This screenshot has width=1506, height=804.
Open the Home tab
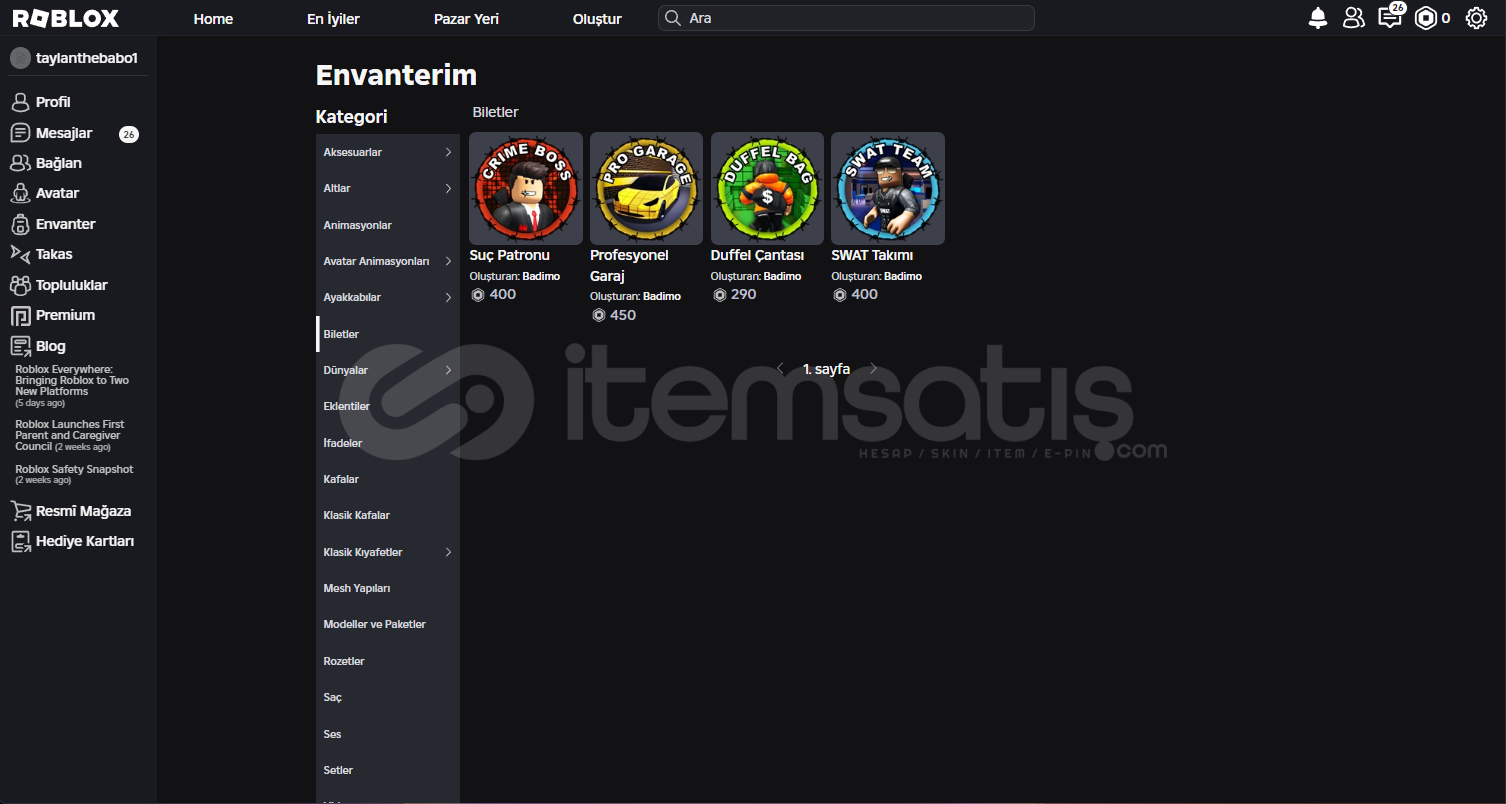point(213,19)
